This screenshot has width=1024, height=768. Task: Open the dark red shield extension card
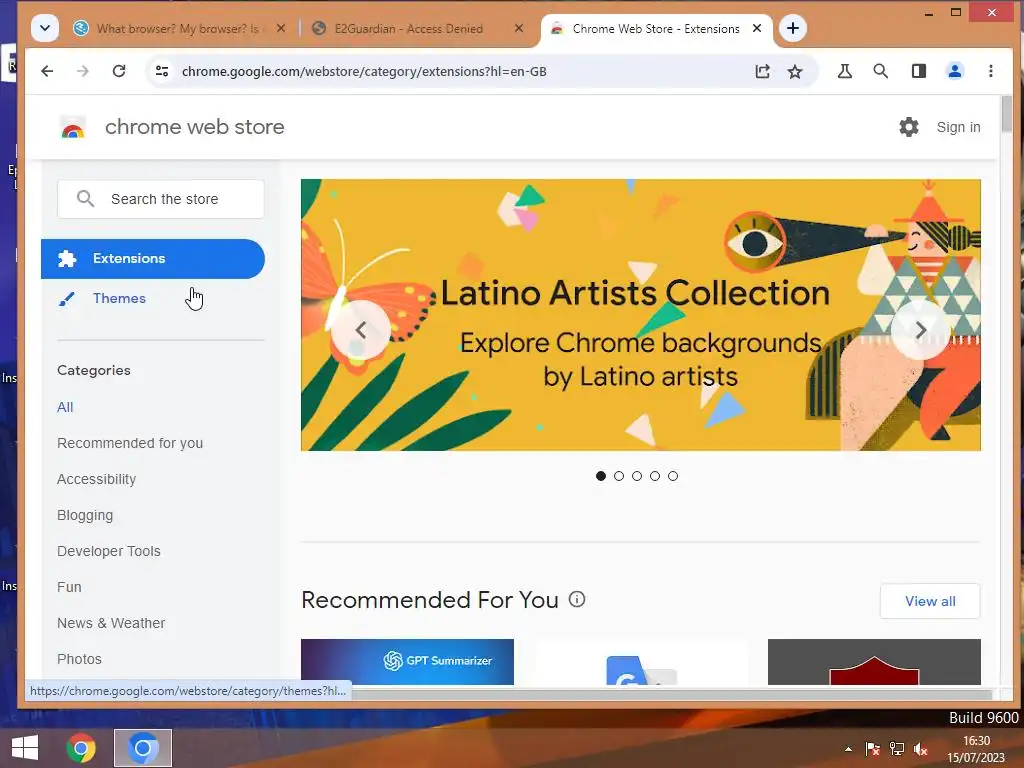(874, 662)
